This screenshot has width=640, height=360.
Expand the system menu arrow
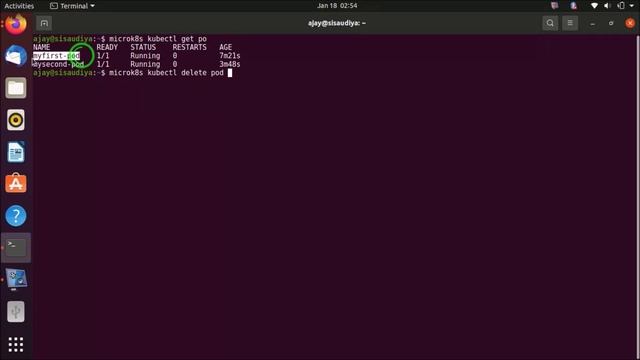tap(632, 6)
